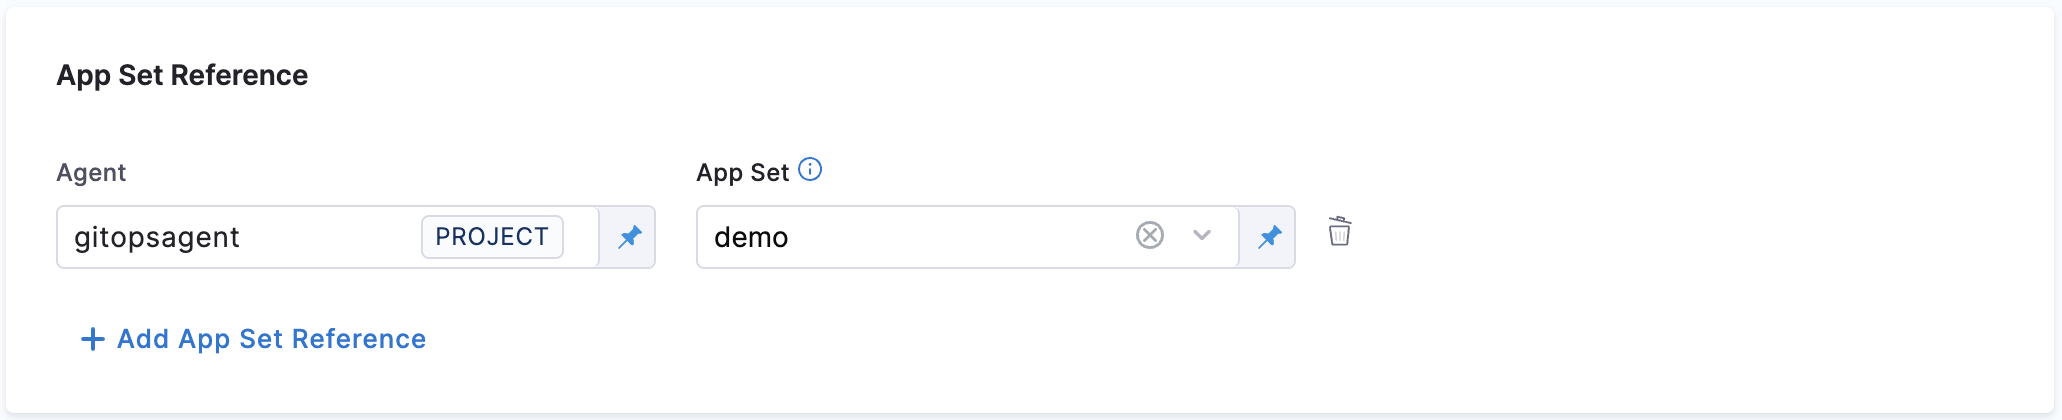
Task: Click the plus icon before Add App Set Reference
Action: 92,339
